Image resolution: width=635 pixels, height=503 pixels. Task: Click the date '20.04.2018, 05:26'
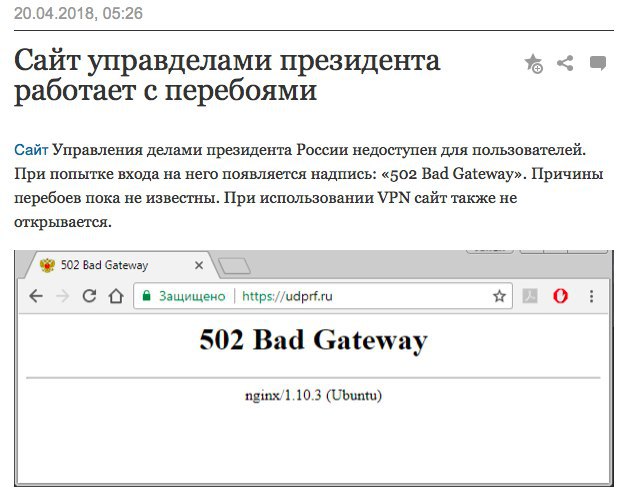tap(78, 13)
